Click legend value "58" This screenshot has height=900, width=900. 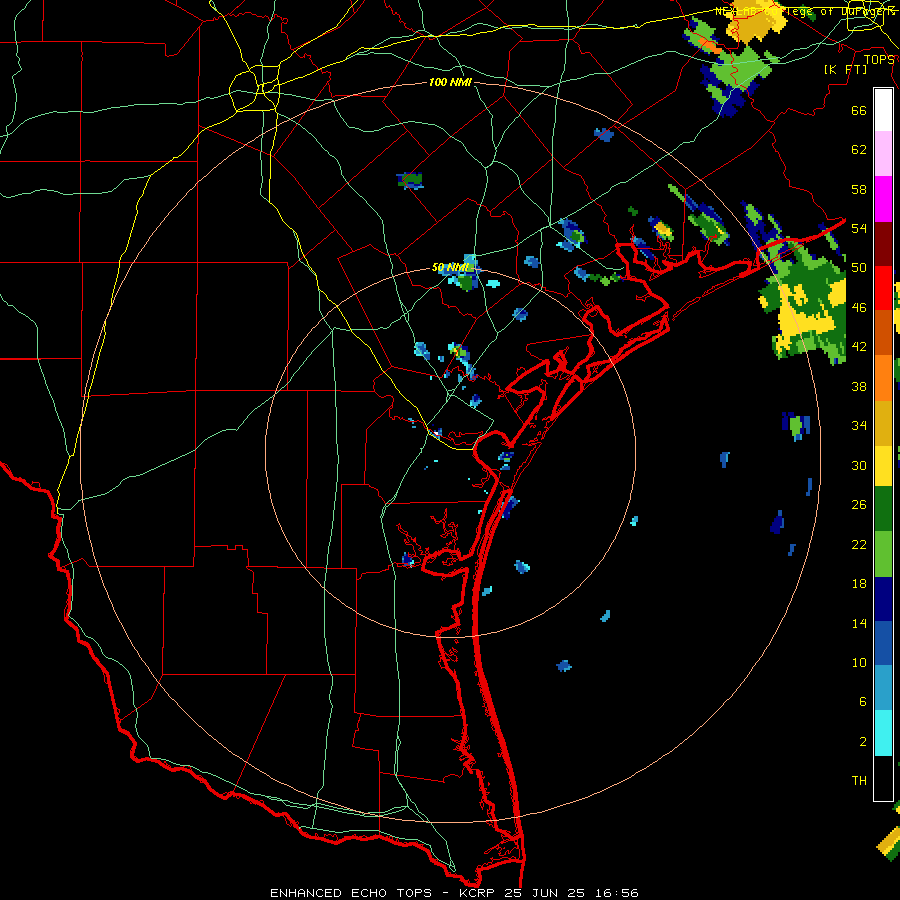pos(859,189)
